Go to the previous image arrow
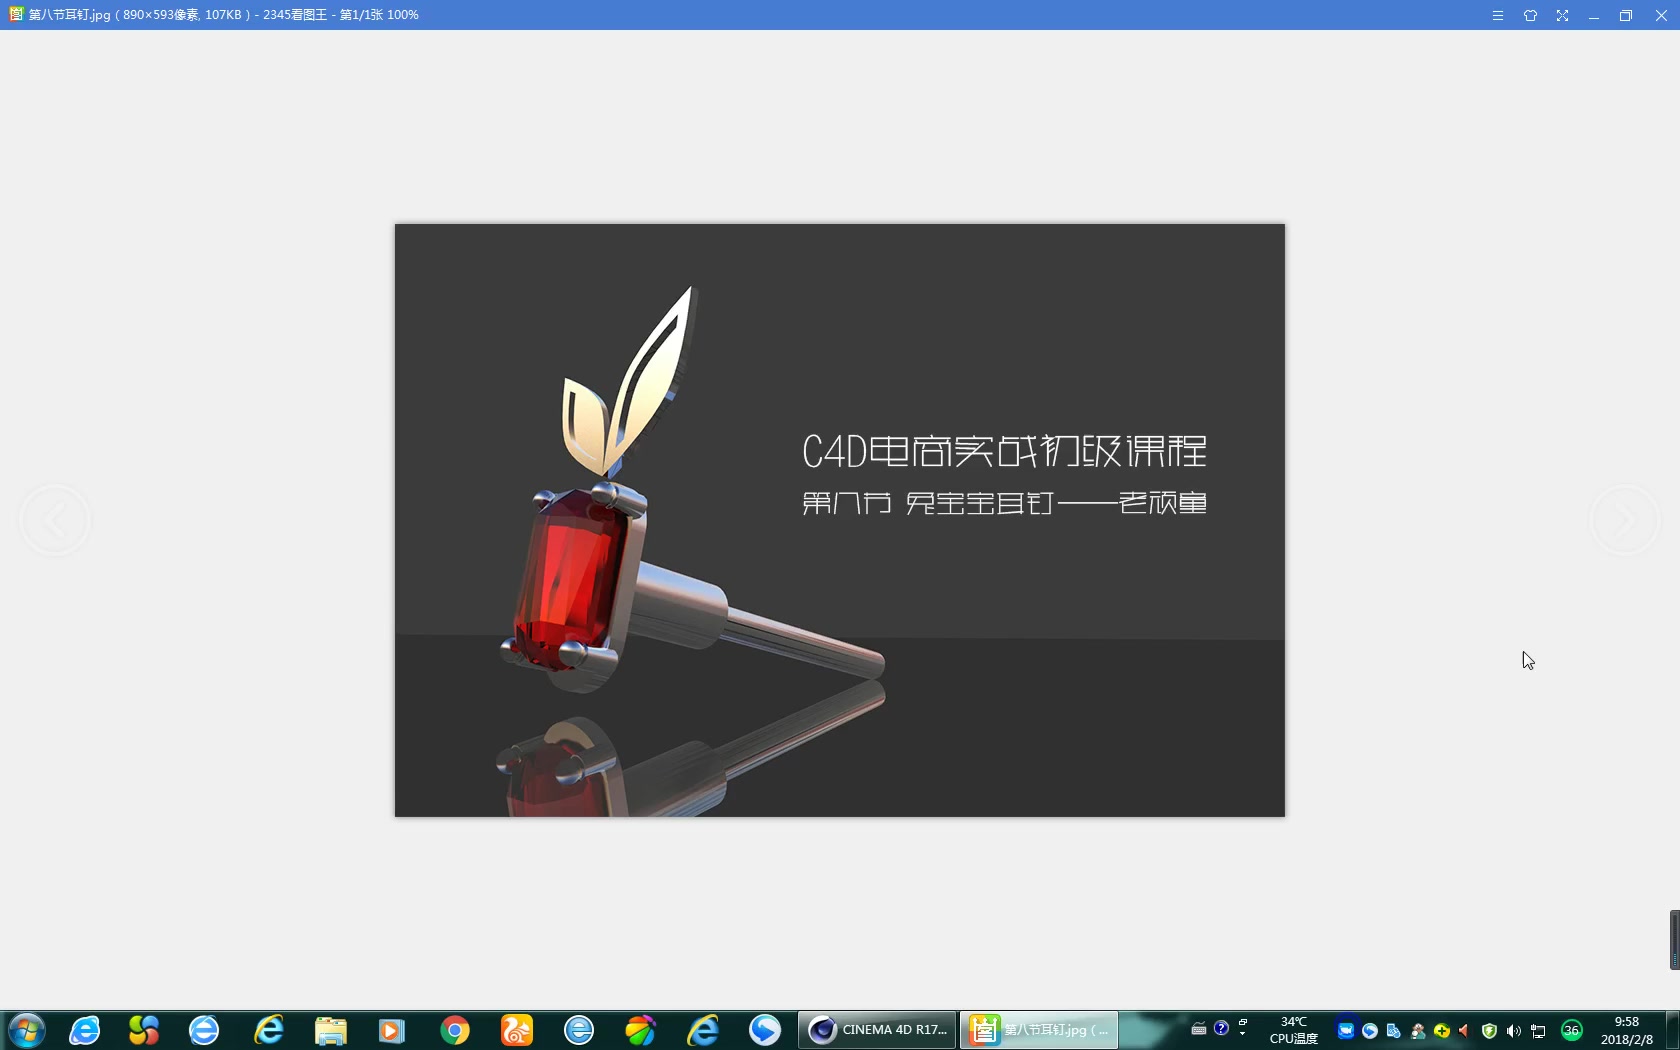 [x=55, y=520]
